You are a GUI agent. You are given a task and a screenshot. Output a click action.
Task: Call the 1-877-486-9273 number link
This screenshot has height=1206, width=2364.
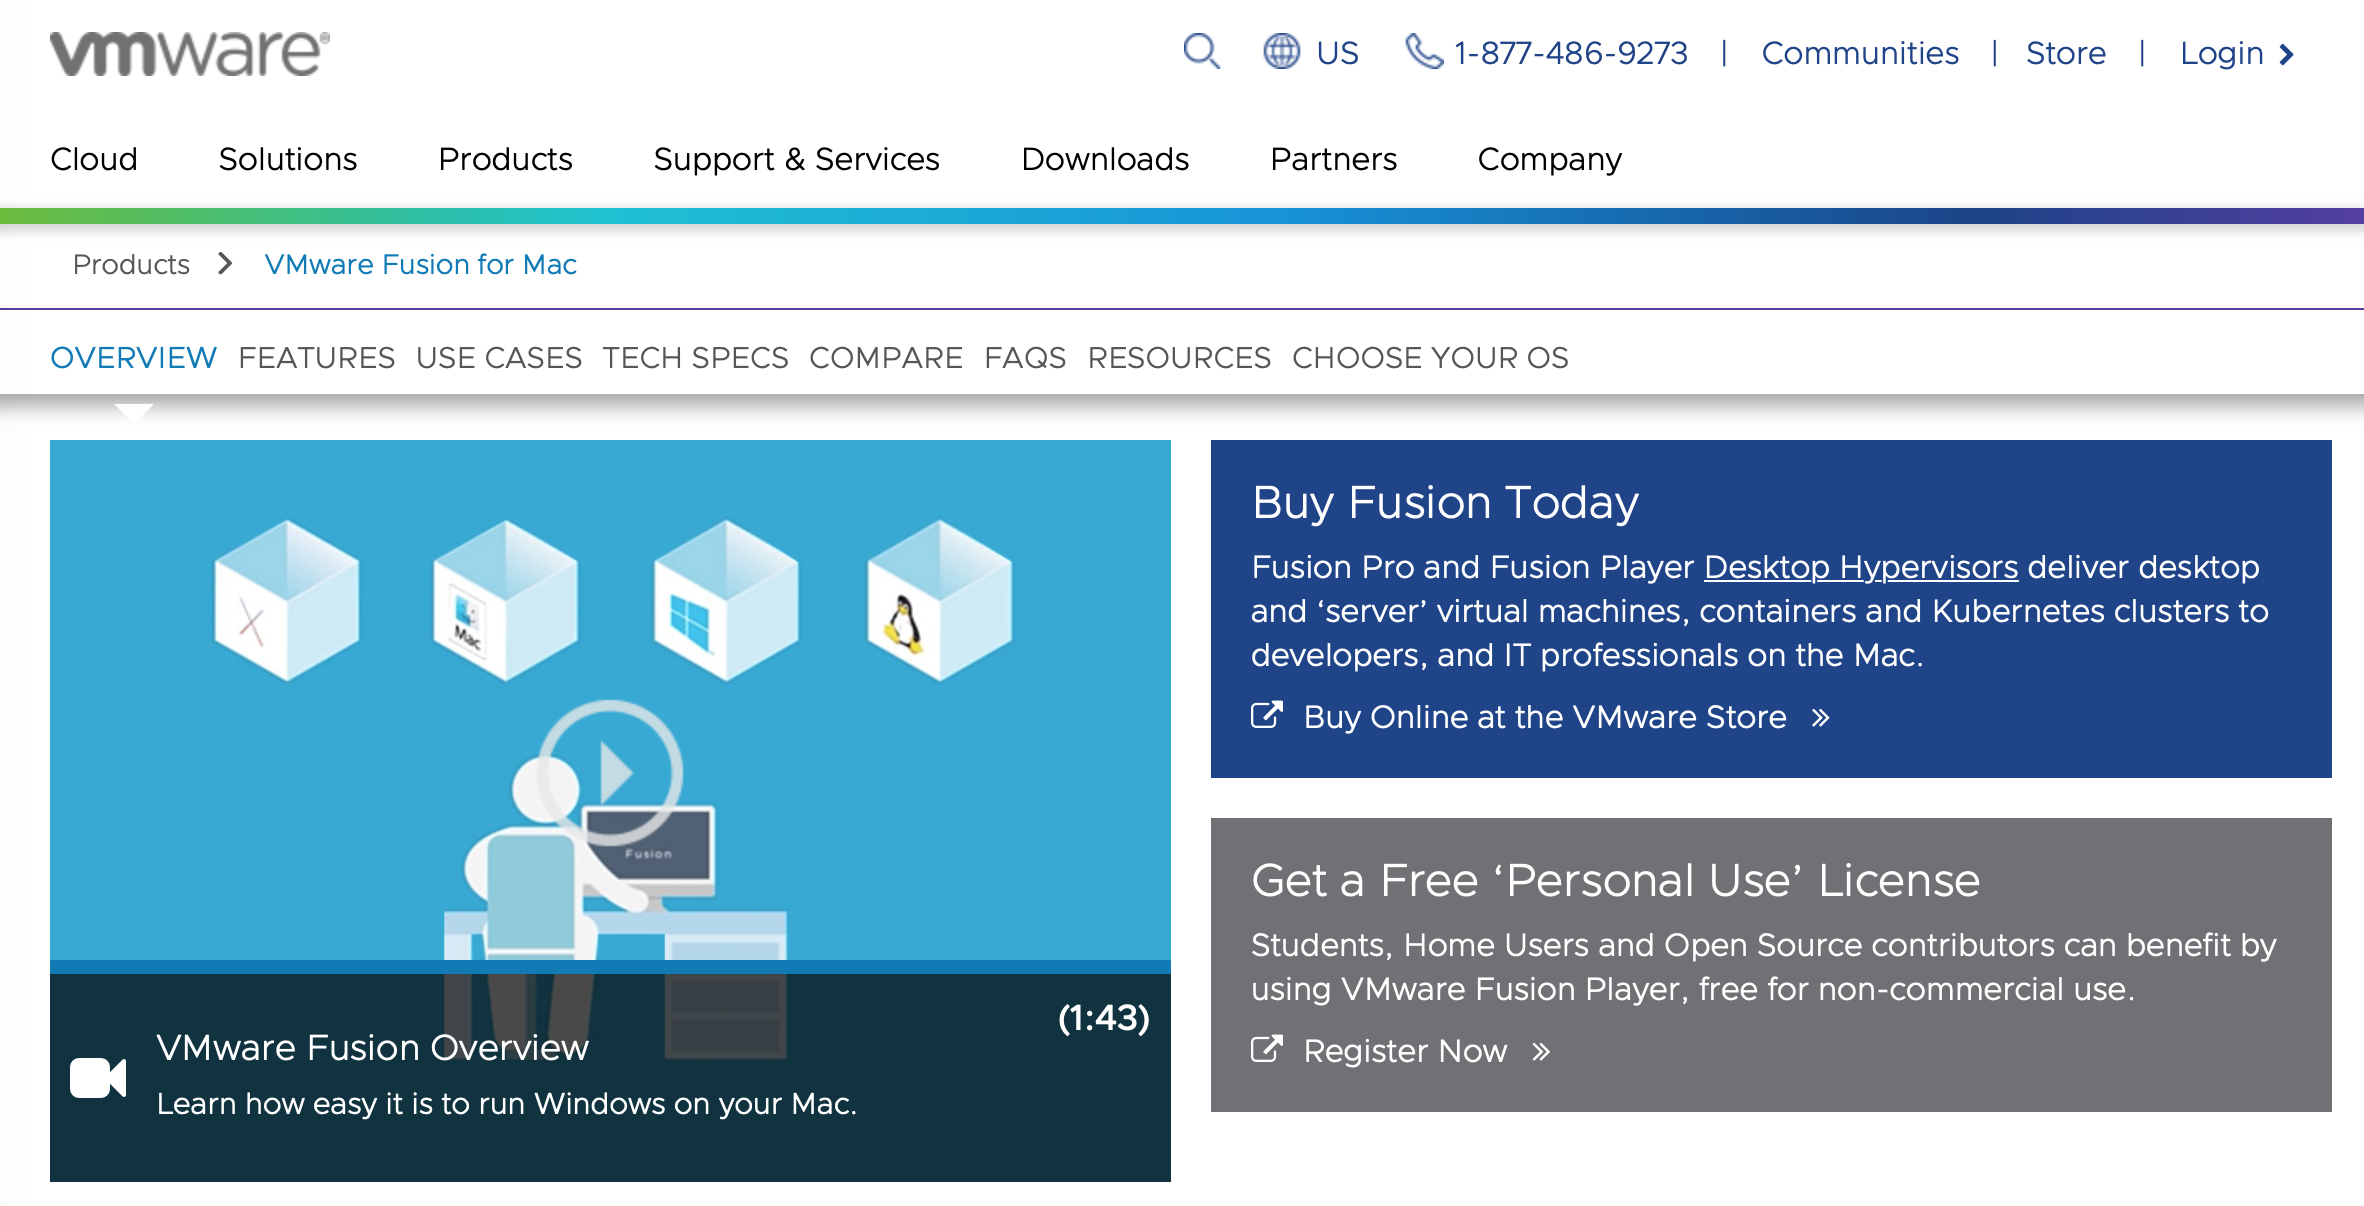(1570, 52)
